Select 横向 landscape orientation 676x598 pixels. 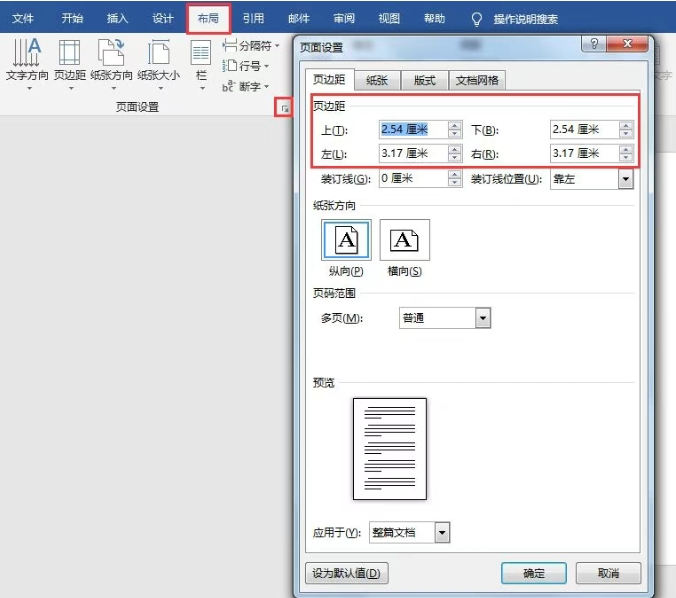404,240
